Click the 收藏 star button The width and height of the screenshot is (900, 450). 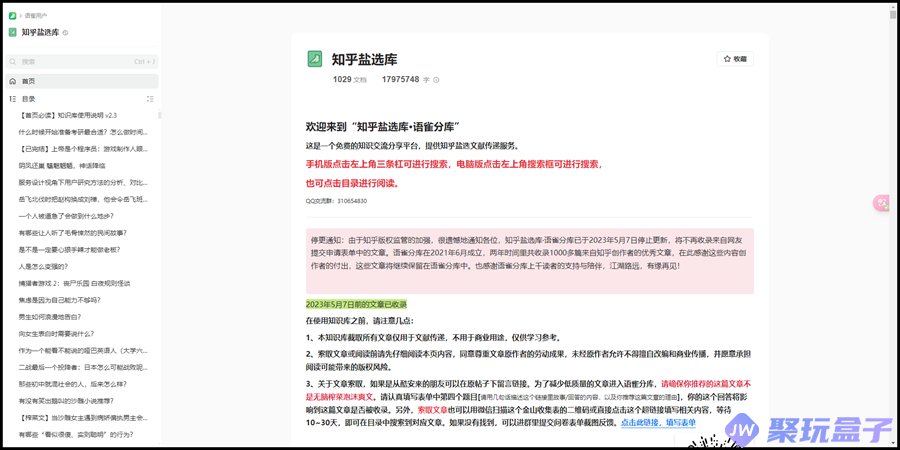coord(735,59)
